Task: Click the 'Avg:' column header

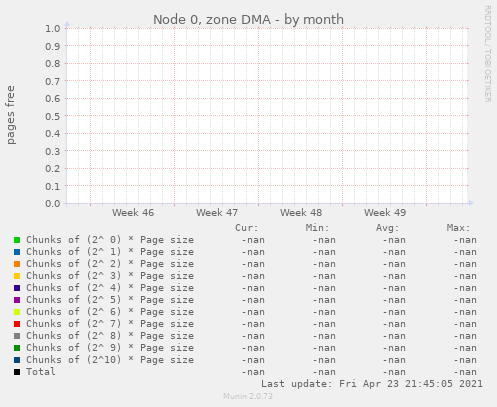Action: pyautogui.click(x=387, y=228)
